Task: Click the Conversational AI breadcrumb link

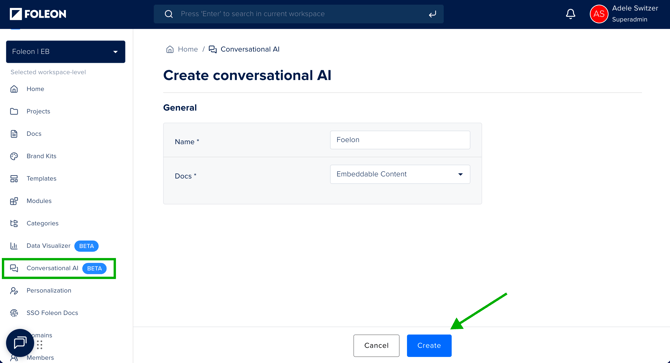Action: 250,49
